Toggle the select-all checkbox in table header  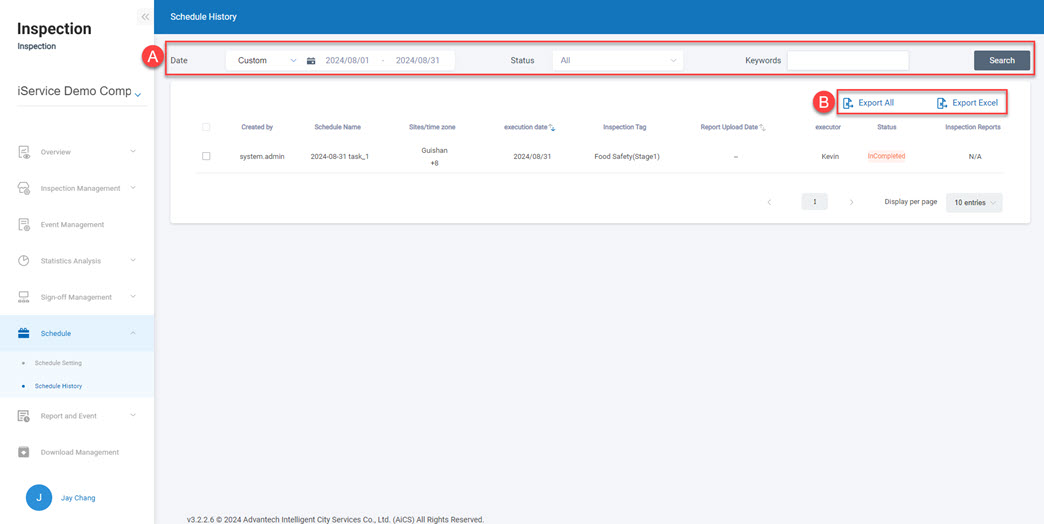tap(206, 127)
